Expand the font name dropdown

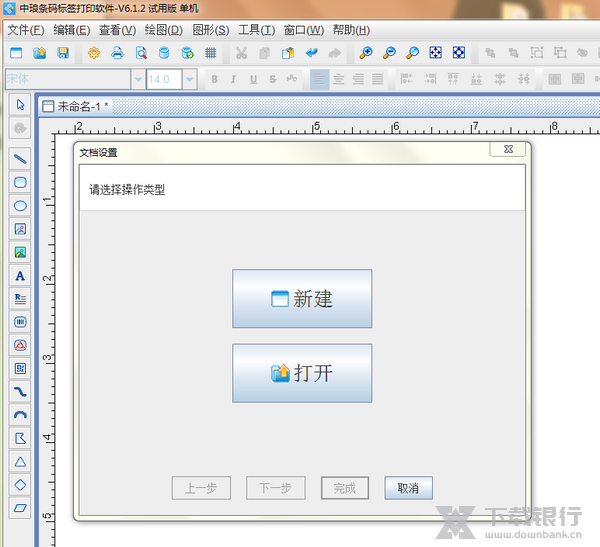pos(137,79)
